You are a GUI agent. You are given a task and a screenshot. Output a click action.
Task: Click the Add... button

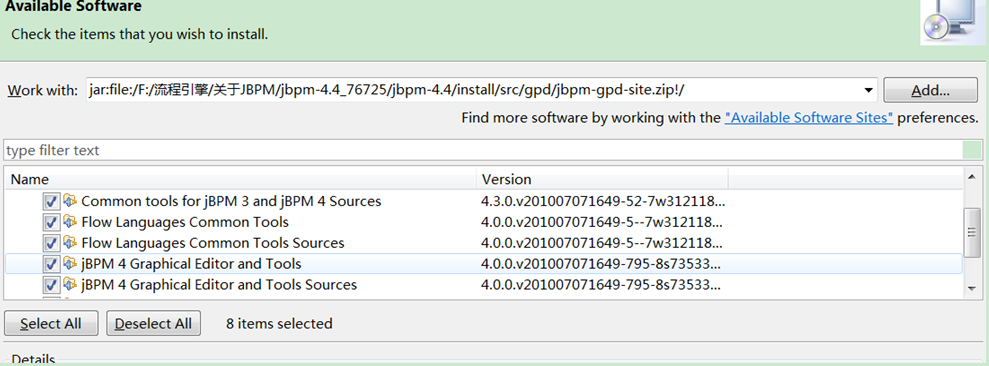point(930,90)
